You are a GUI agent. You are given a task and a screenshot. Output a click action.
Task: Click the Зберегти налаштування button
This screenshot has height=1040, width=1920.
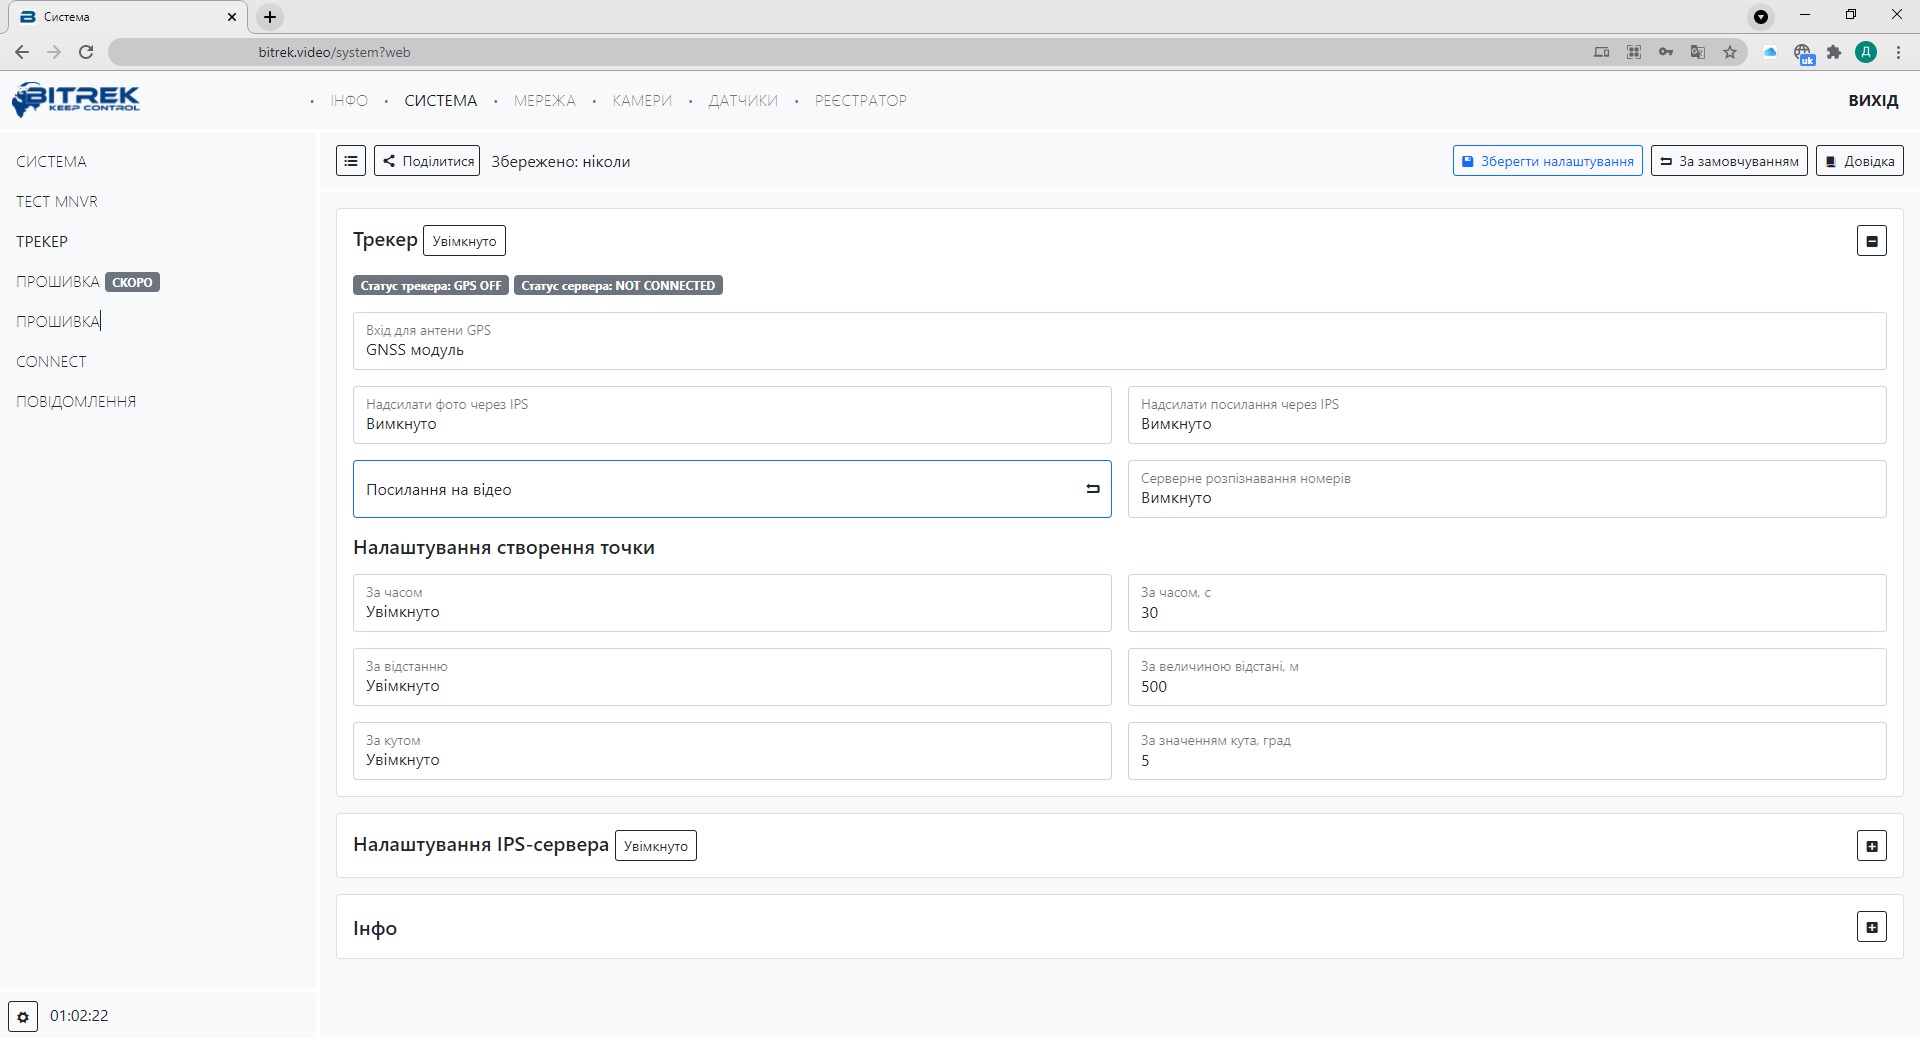click(1547, 161)
